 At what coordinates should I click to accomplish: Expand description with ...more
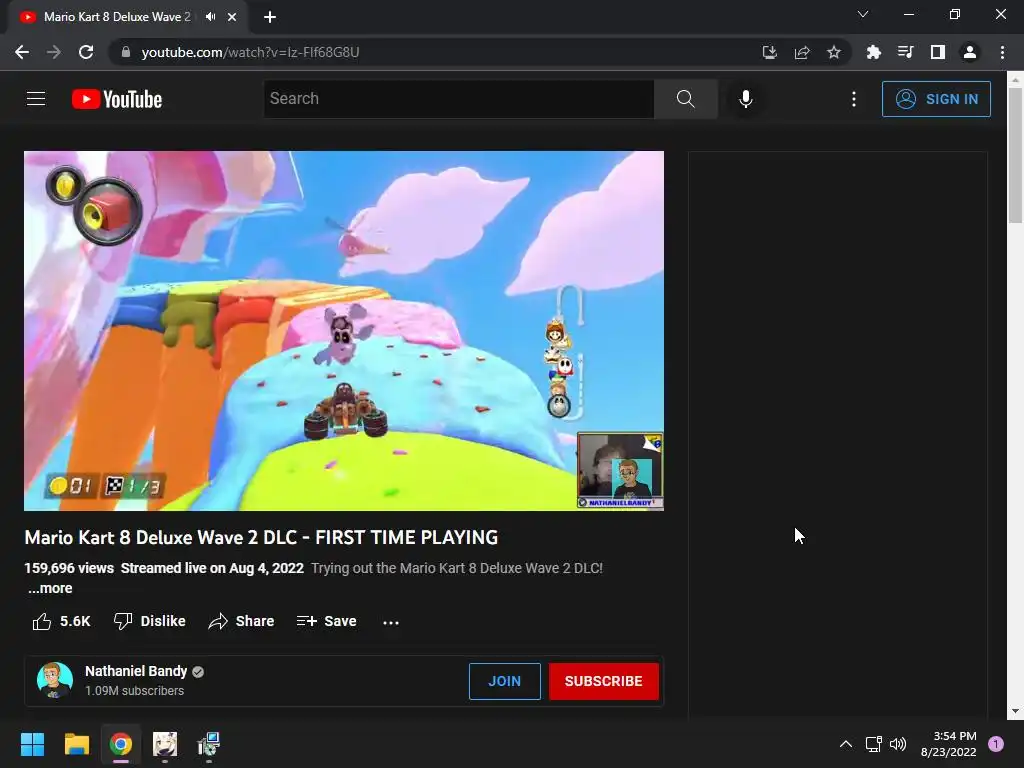50,588
